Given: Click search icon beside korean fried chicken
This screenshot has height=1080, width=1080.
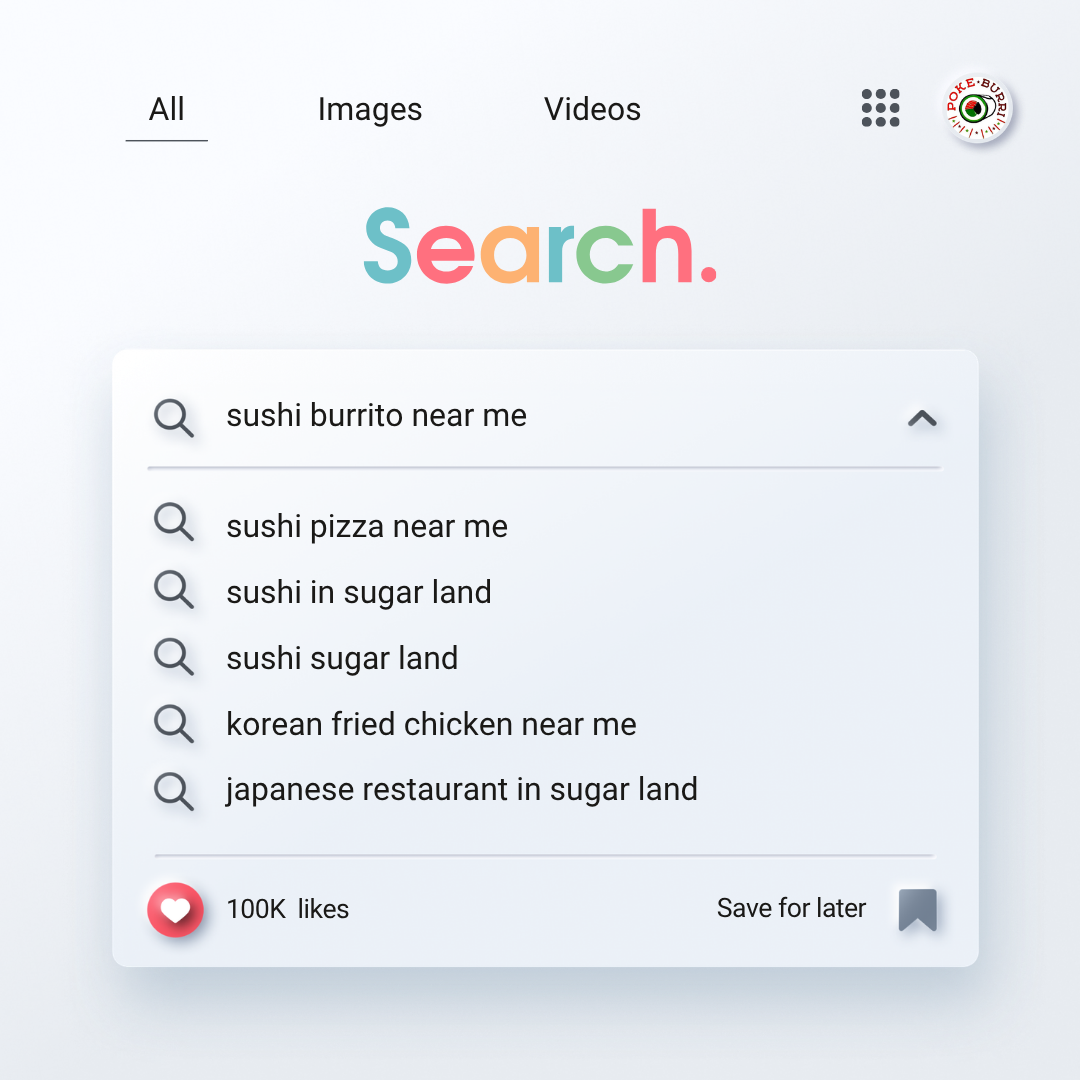Looking at the screenshot, I should click(174, 723).
